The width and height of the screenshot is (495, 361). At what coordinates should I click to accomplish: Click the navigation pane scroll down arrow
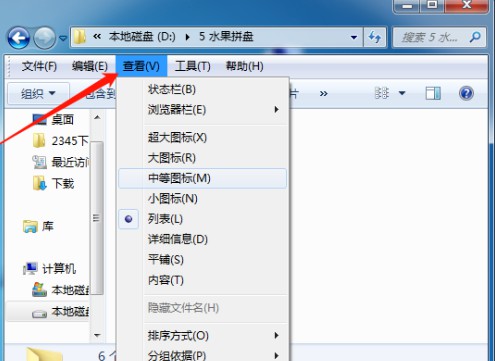[x=97, y=335]
